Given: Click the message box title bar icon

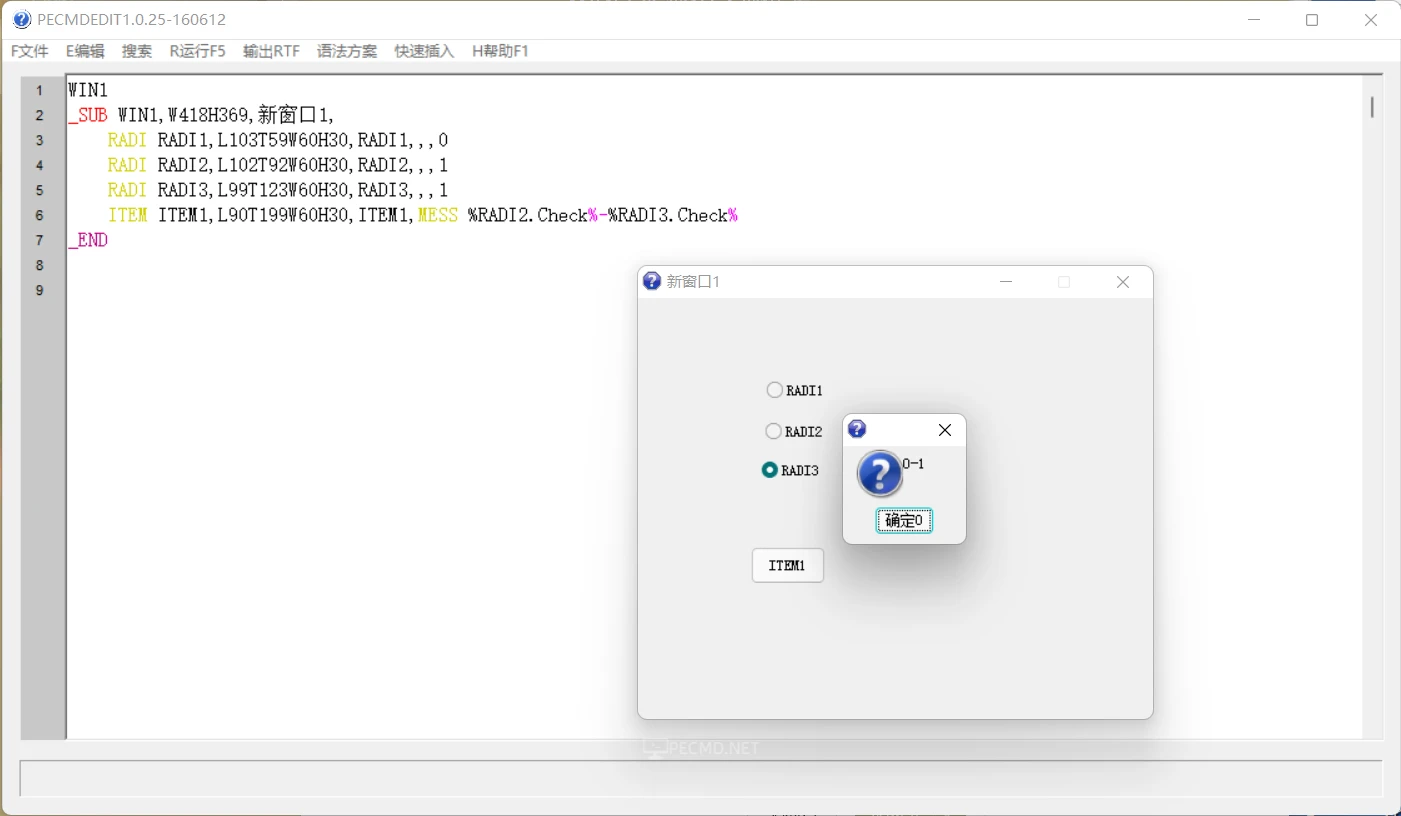Looking at the screenshot, I should 857,429.
